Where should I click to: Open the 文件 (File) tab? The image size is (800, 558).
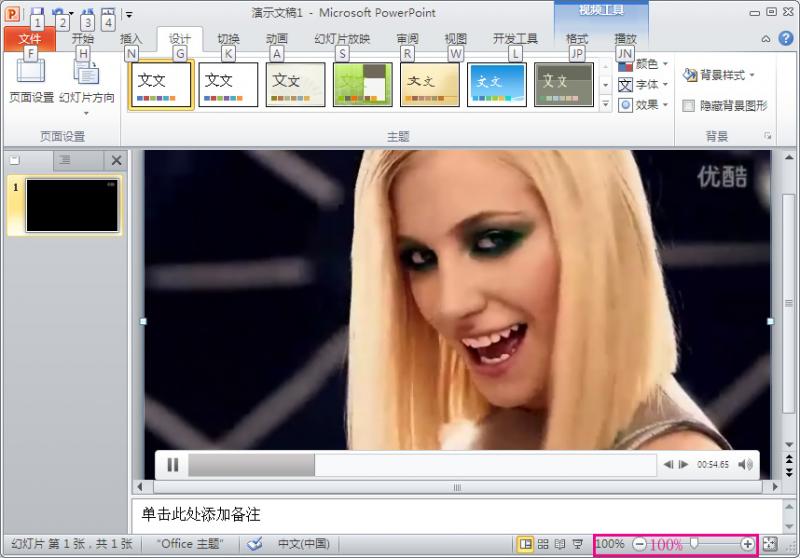tap(30, 39)
